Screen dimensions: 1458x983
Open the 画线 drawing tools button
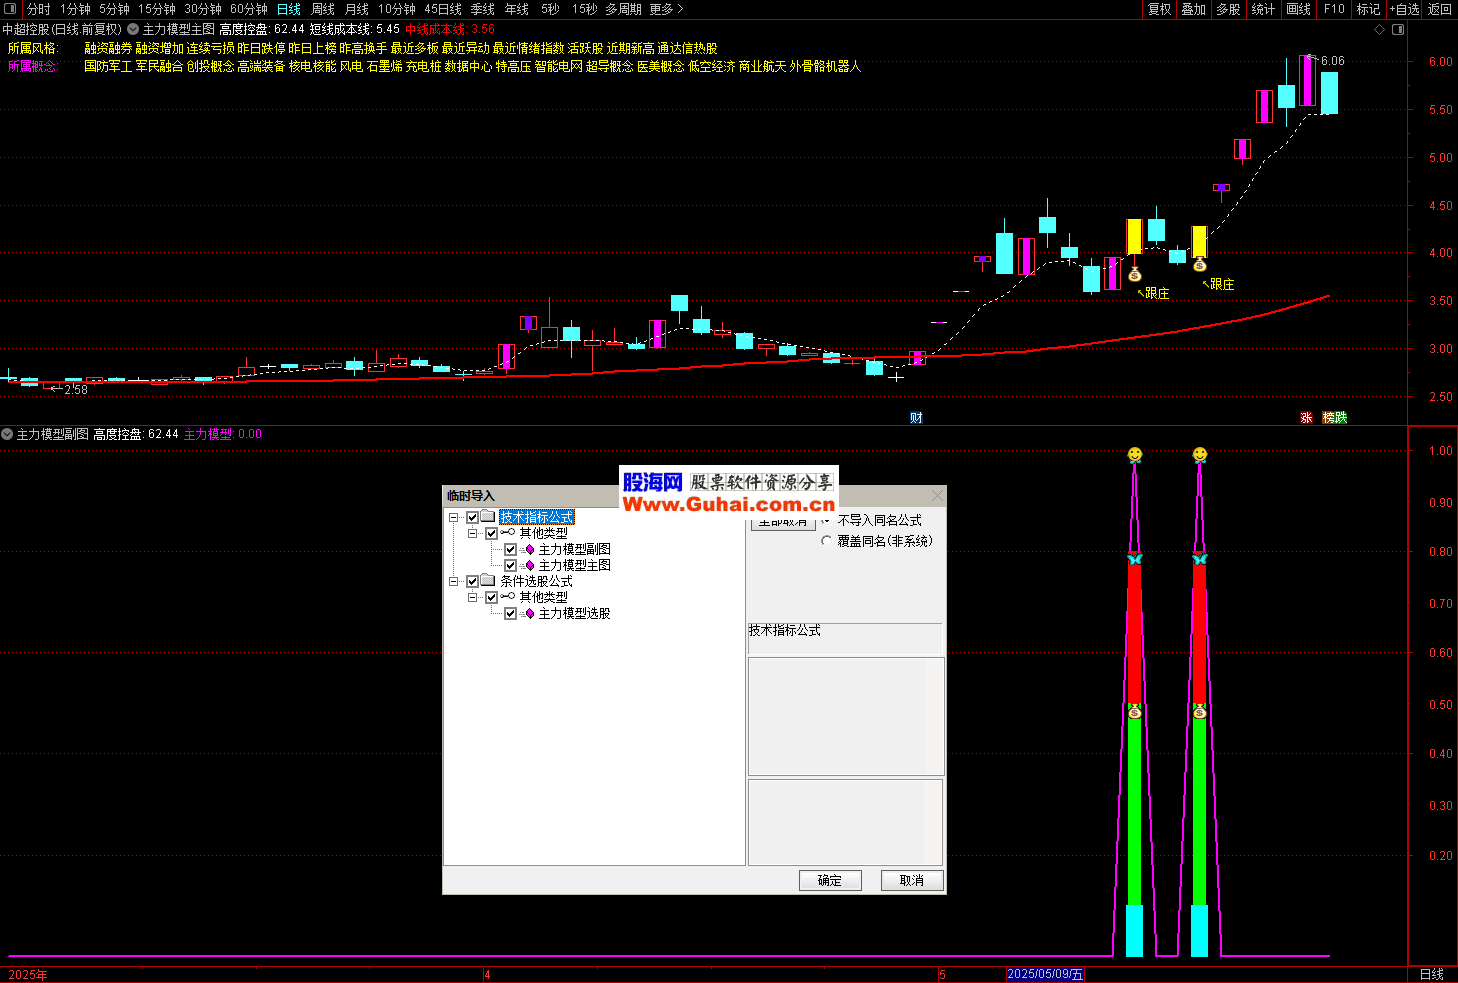point(1298,9)
